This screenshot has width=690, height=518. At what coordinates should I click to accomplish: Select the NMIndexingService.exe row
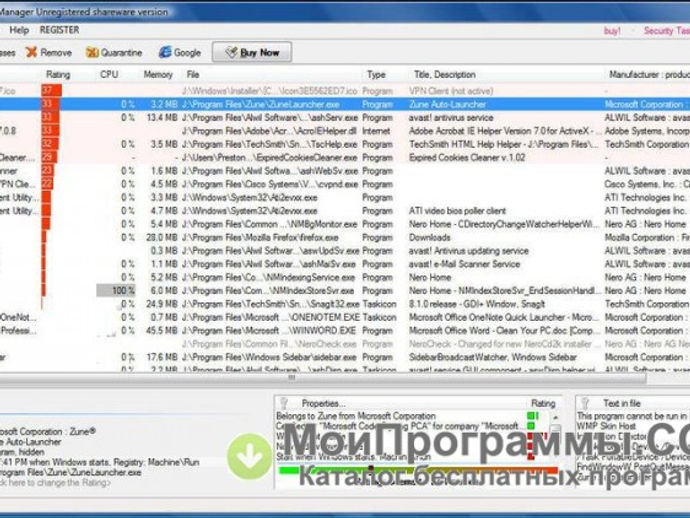[345, 277]
